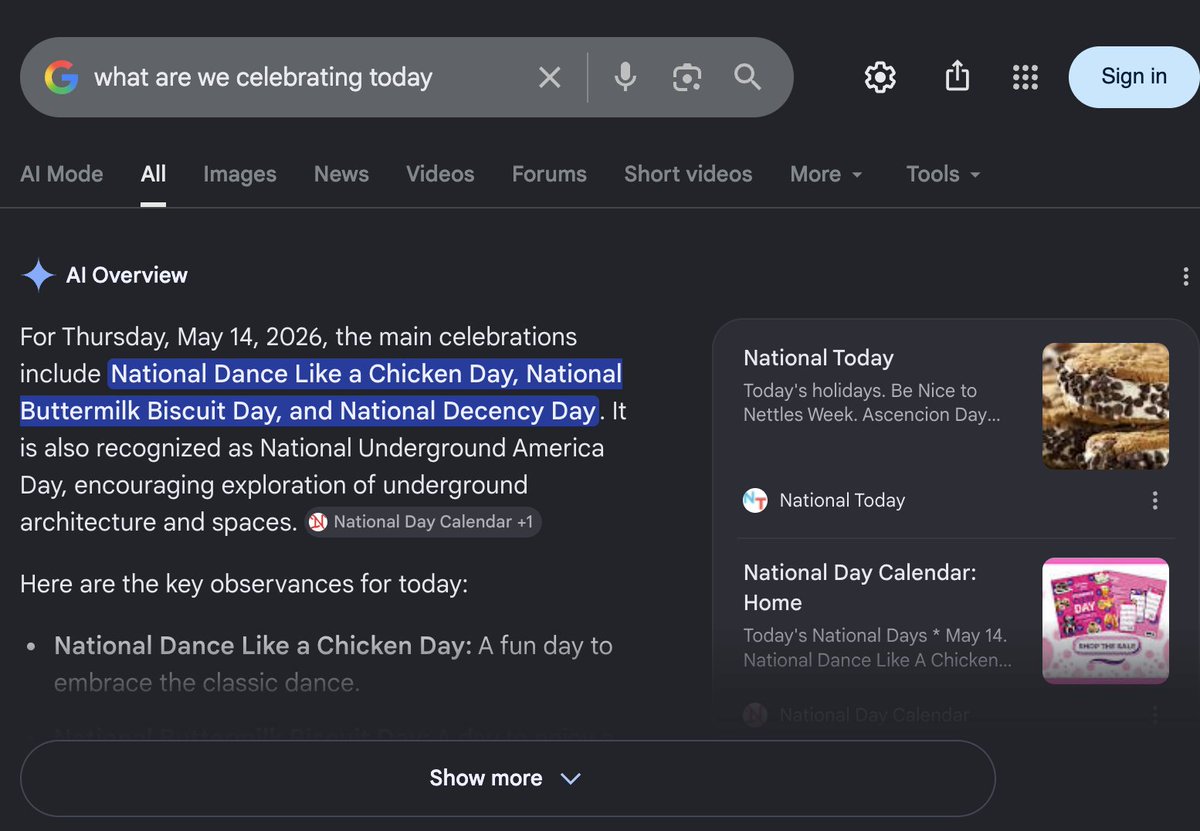The image size is (1200, 831).
Task: Click the Sign in button
Action: coord(1134,77)
